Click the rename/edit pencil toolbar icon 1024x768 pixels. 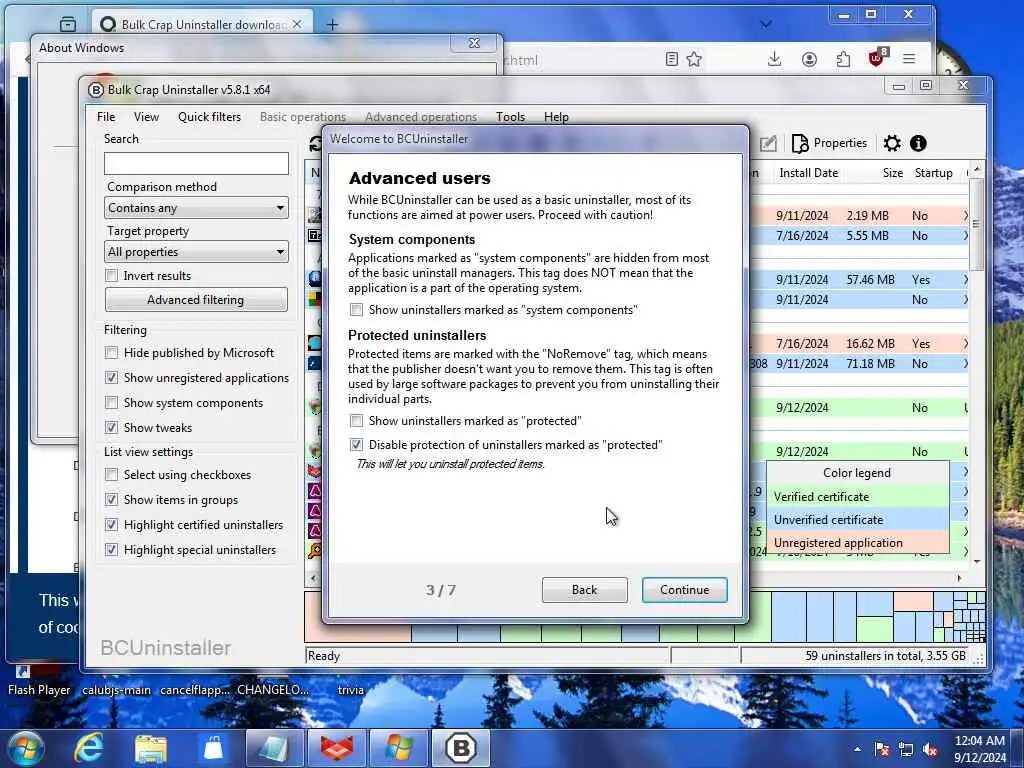(x=768, y=143)
